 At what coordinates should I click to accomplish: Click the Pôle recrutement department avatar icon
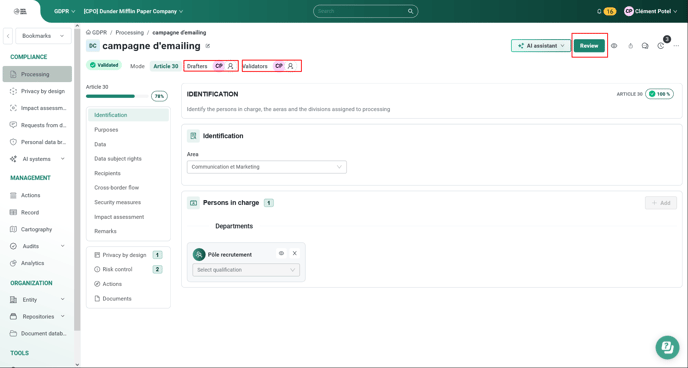(x=199, y=254)
